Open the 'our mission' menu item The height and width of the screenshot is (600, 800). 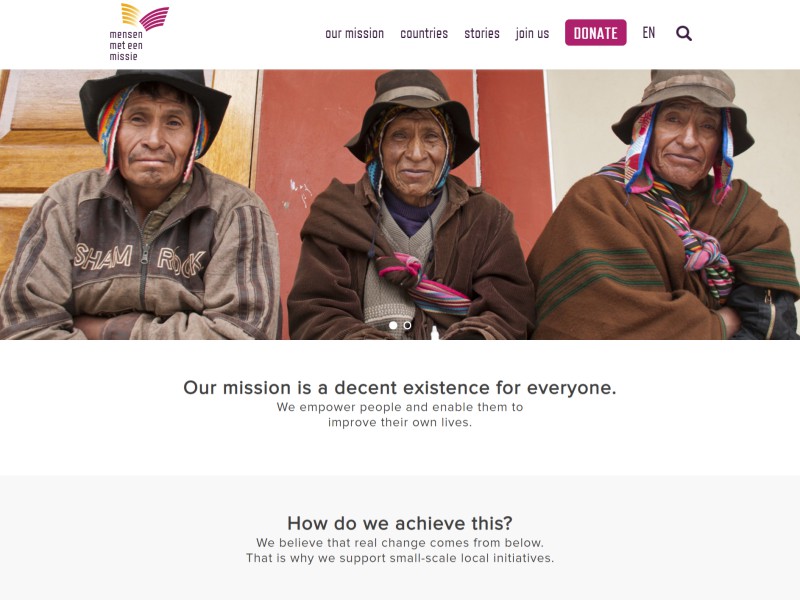[355, 34]
